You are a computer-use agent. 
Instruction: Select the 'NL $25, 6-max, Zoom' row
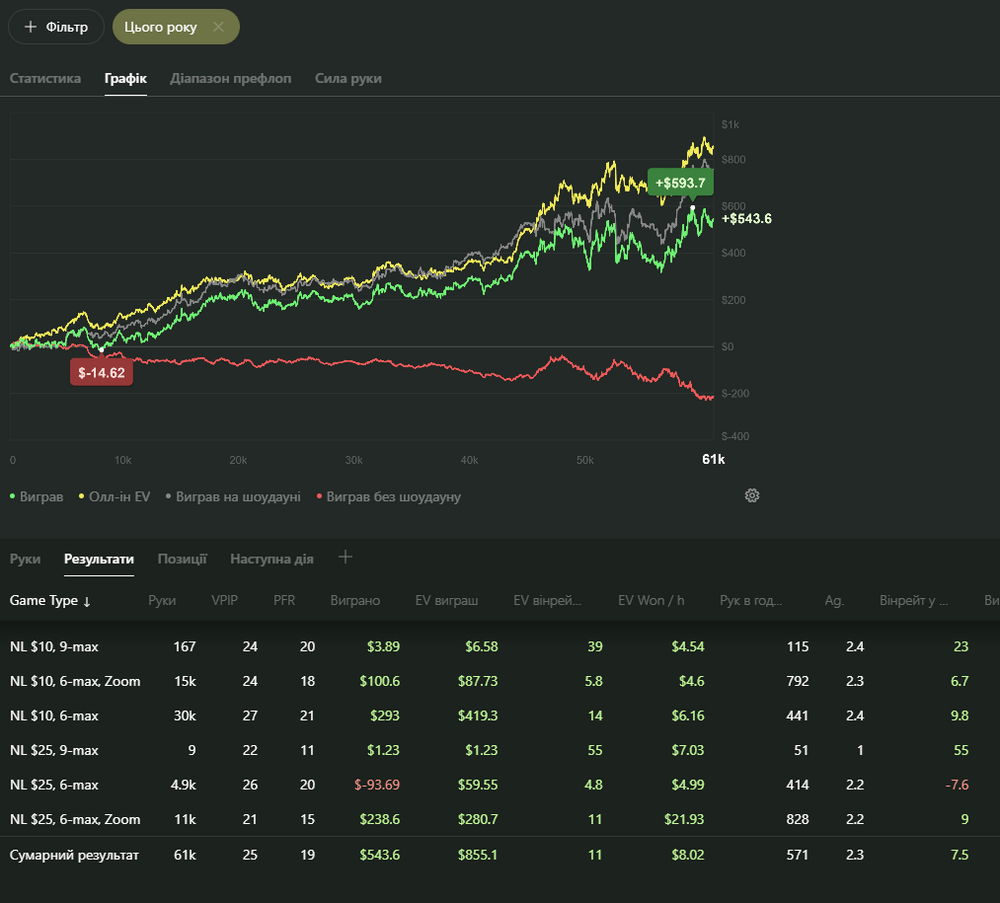pyautogui.click(x=75, y=819)
